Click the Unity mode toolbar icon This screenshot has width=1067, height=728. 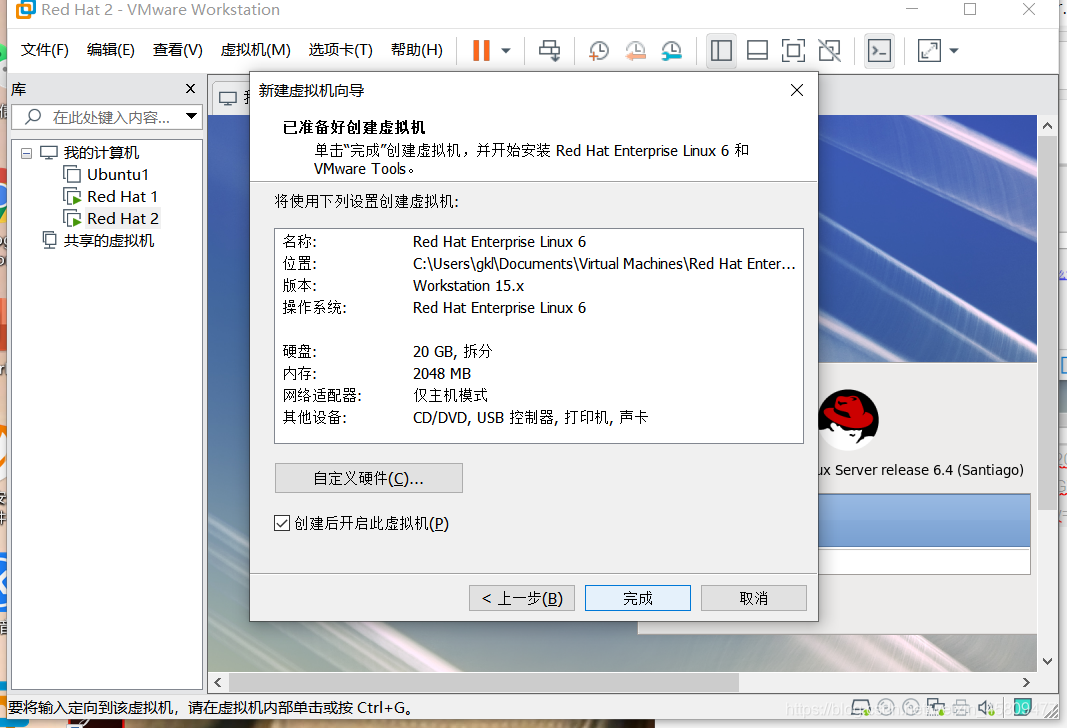click(x=830, y=50)
